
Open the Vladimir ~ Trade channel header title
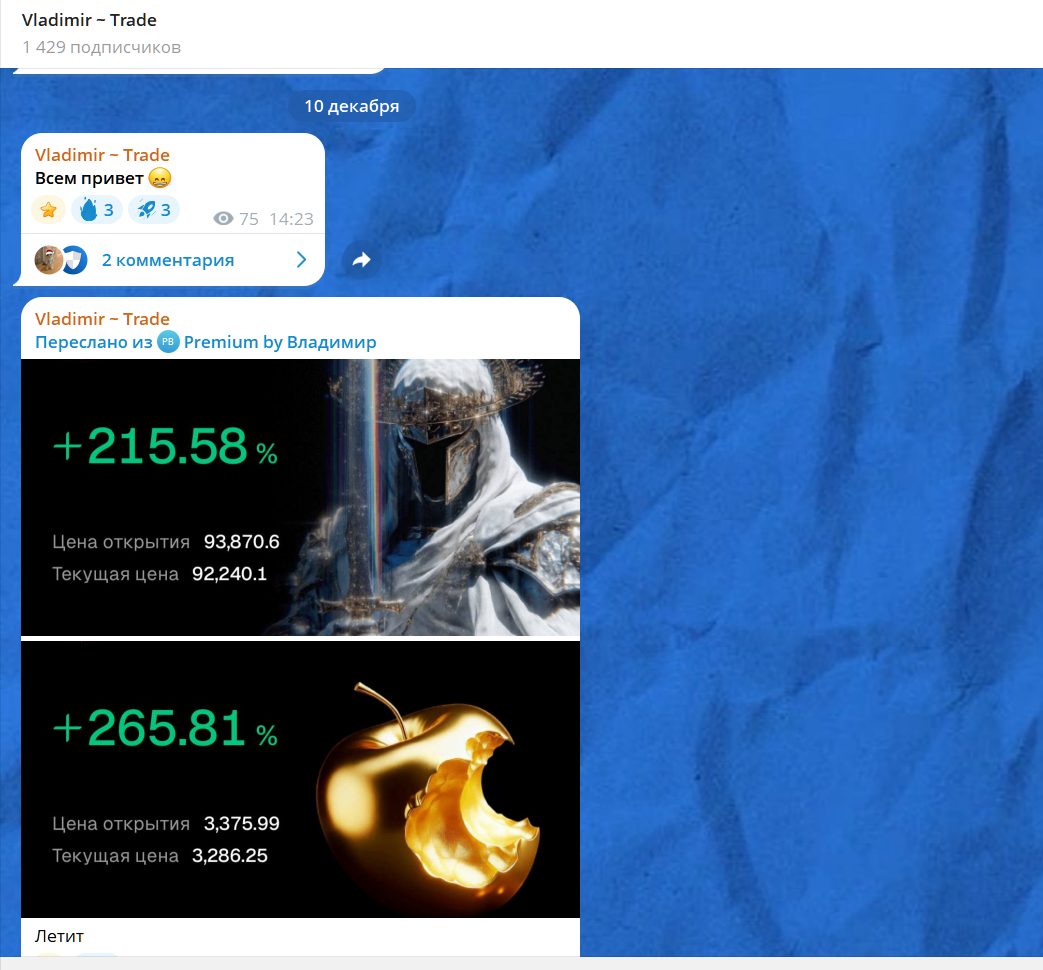pos(89,20)
